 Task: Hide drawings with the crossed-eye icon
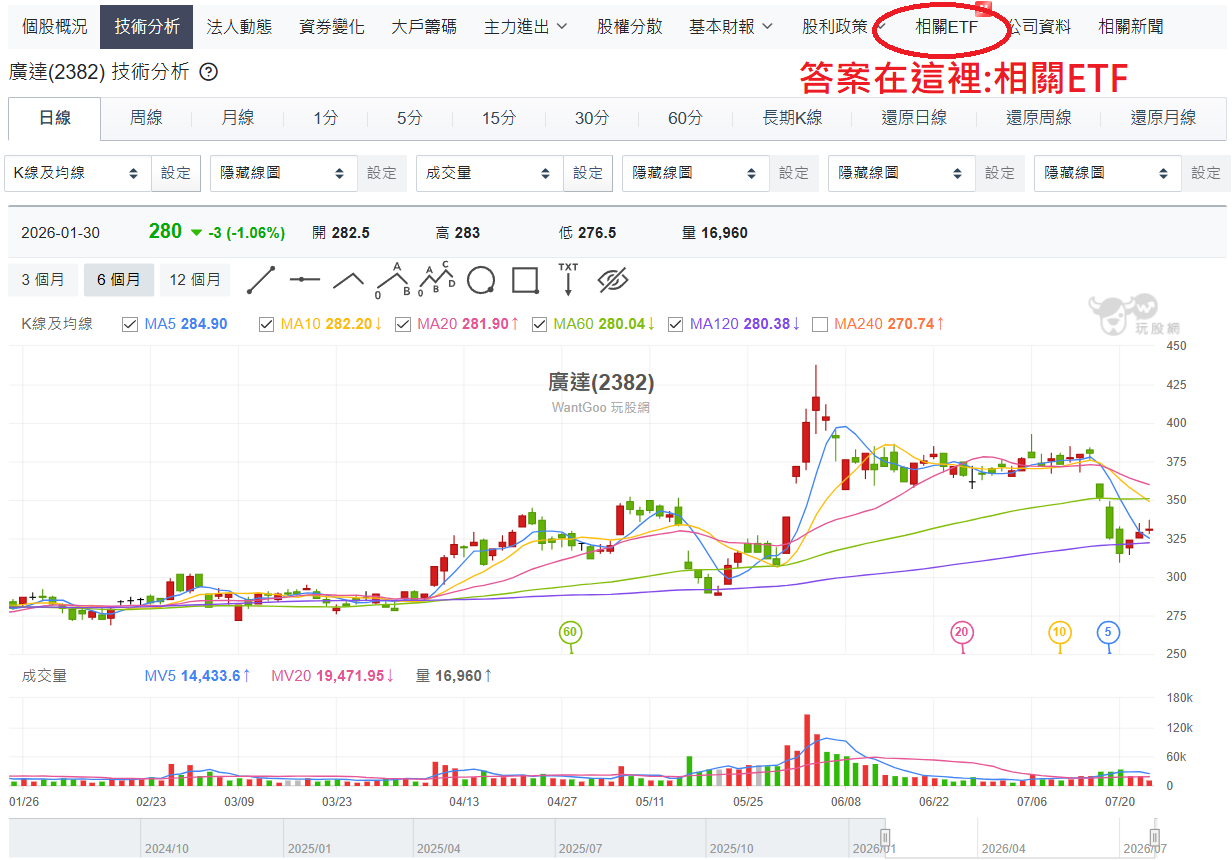click(x=611, y=280)
